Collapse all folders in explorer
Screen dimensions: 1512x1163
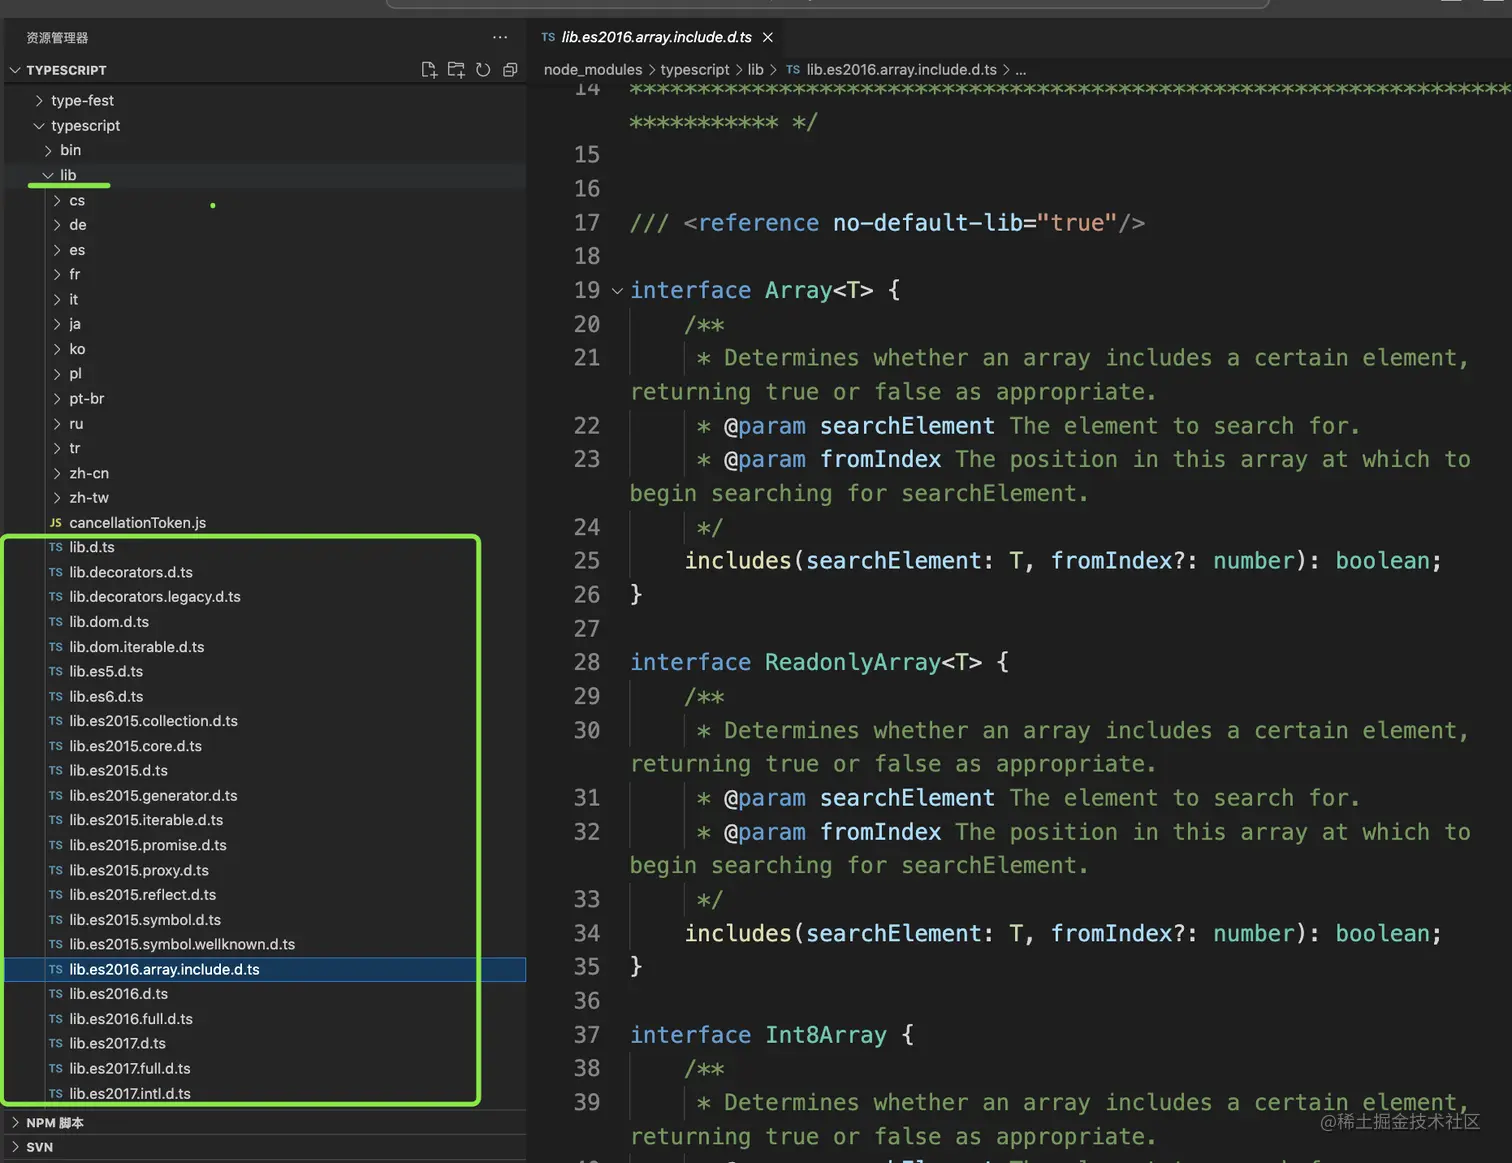click(x=510, y=70)
